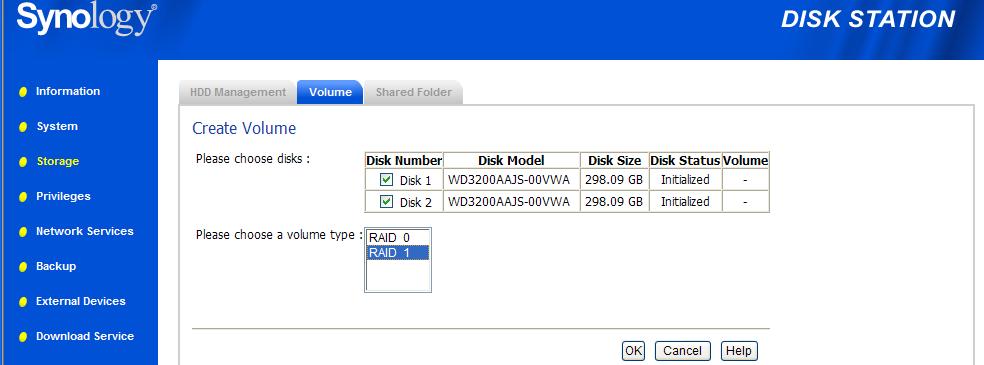Click the Cancel button
This screenshot has height=365, width=984.
pyautogui.click(x=682, y=351)
